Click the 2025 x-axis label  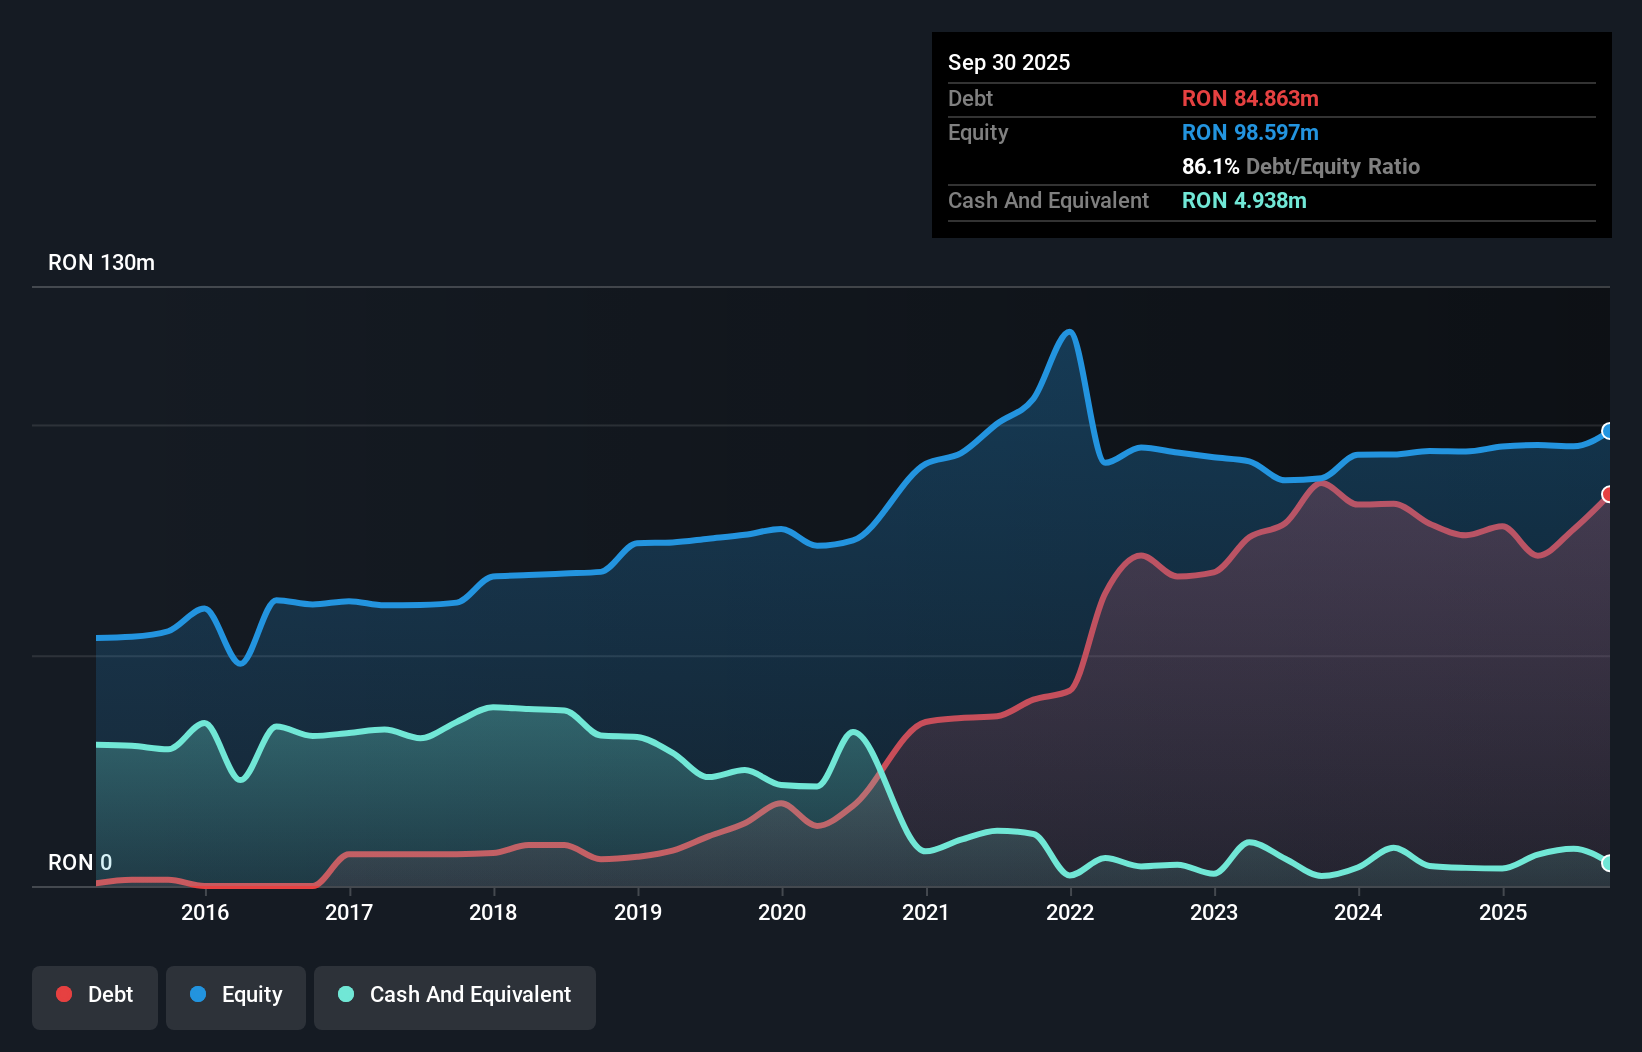pos(1503,912)
